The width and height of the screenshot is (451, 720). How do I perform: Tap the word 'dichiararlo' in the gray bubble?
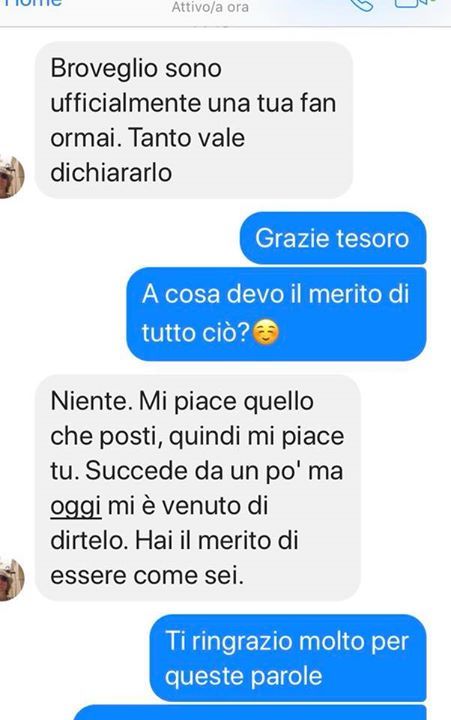click(x=111, y=173)
